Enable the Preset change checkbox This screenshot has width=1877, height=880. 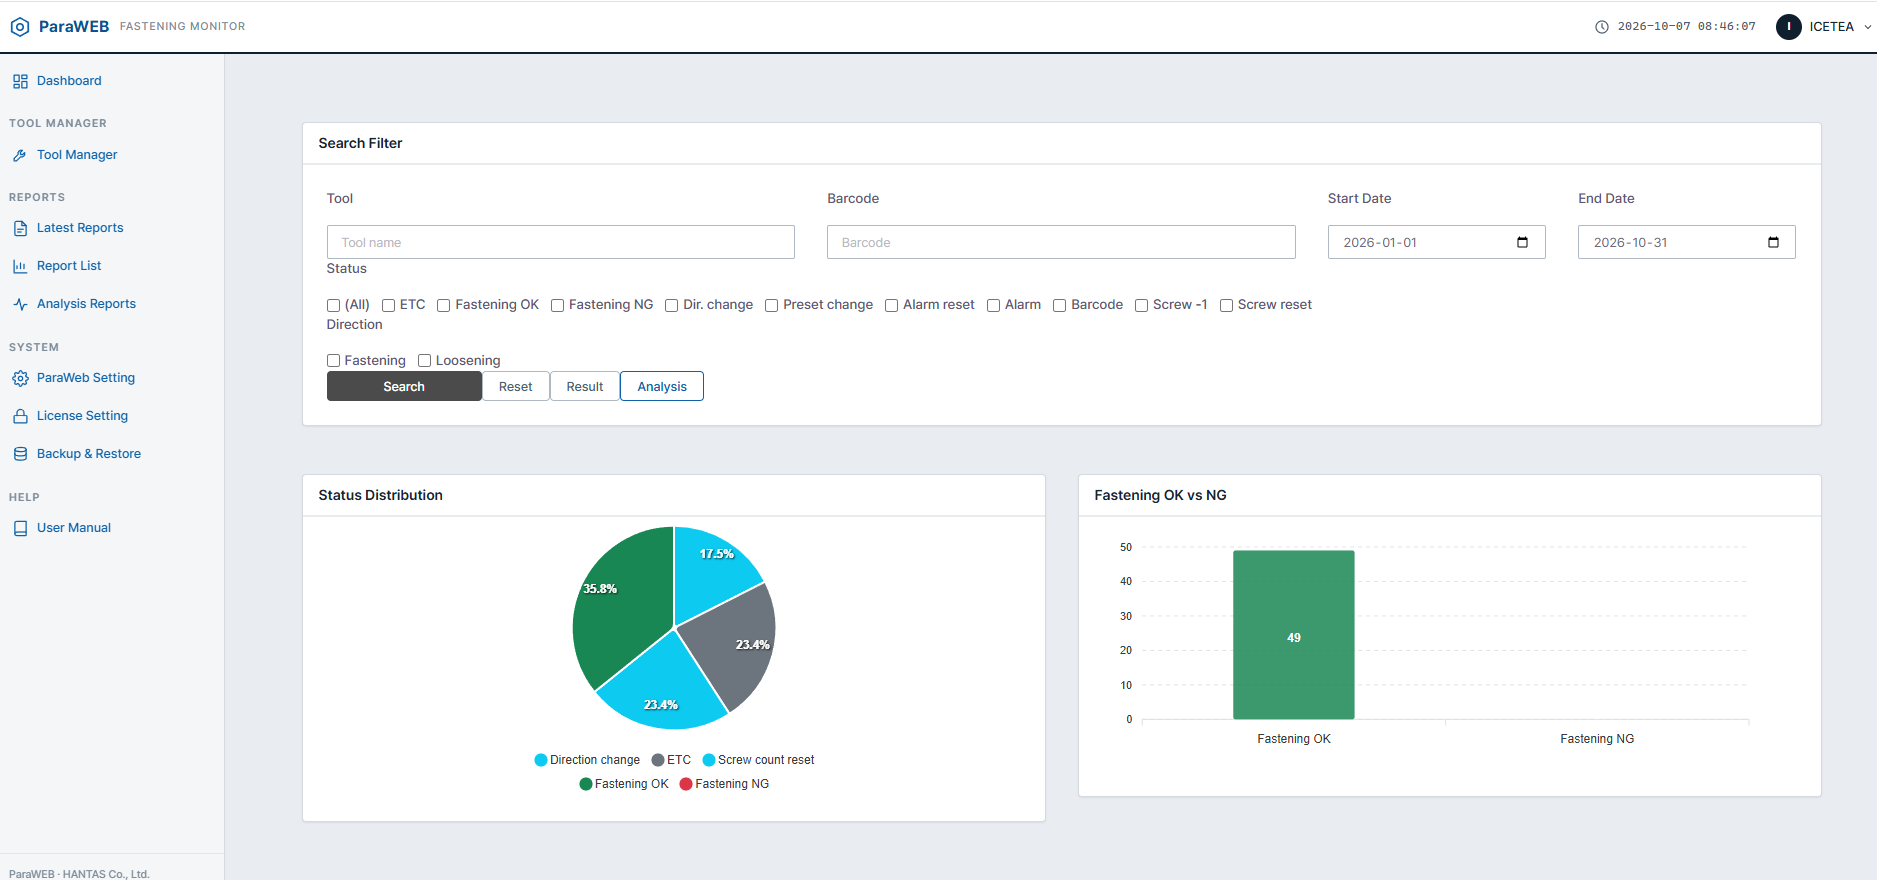tap(772, 305)
